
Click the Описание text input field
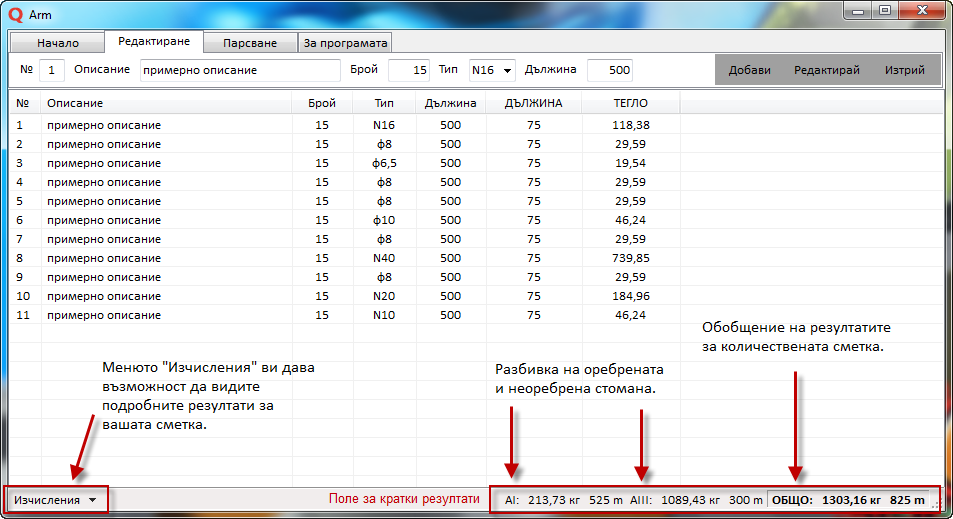[x=240, y=70]
